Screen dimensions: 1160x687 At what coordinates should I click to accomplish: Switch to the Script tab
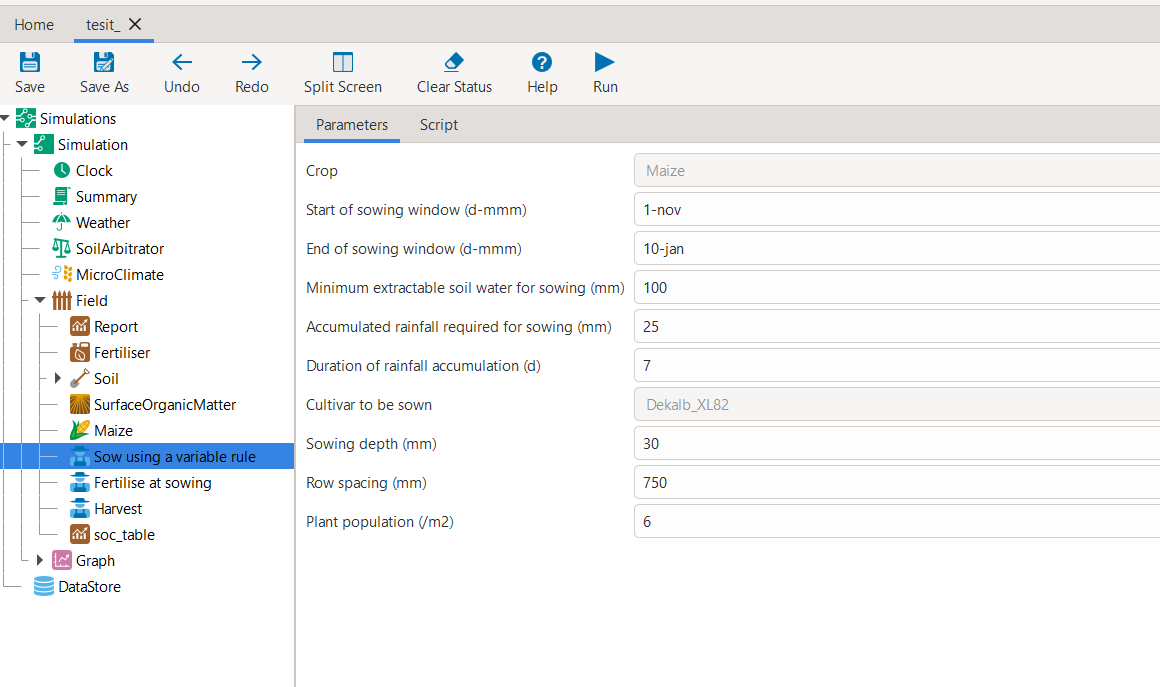[438, 125]
